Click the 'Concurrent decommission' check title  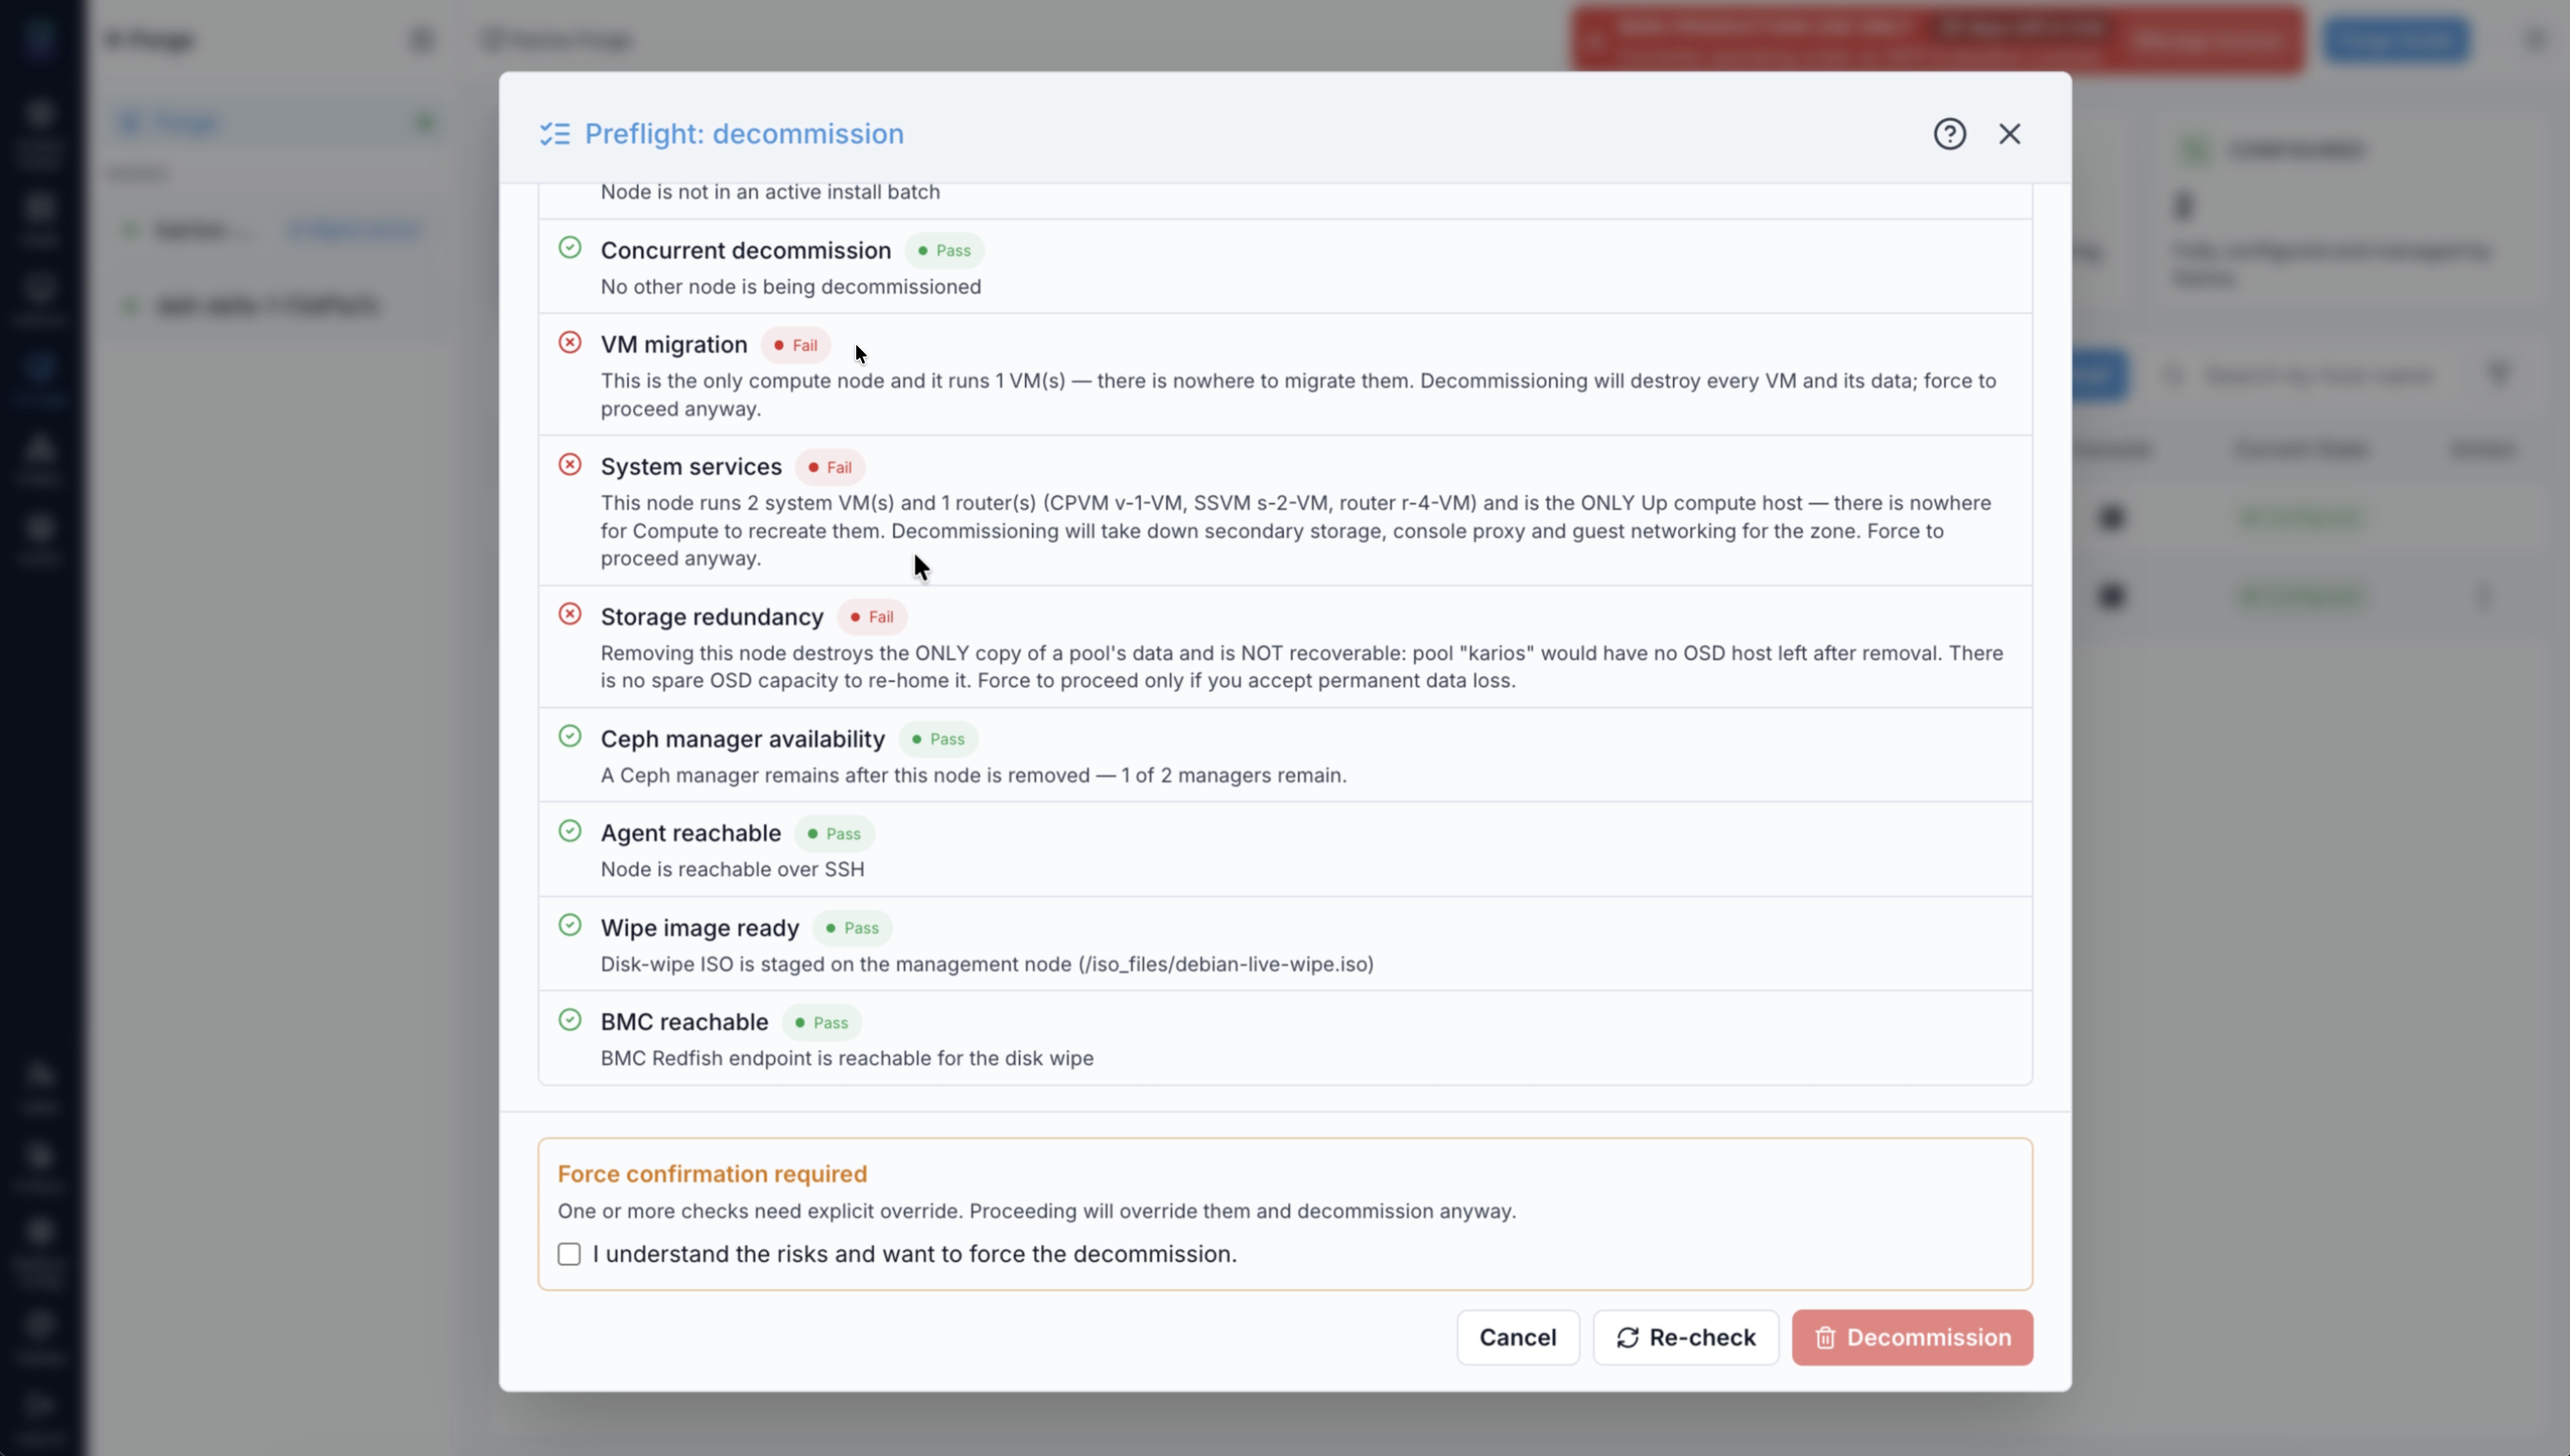point(746,251)
